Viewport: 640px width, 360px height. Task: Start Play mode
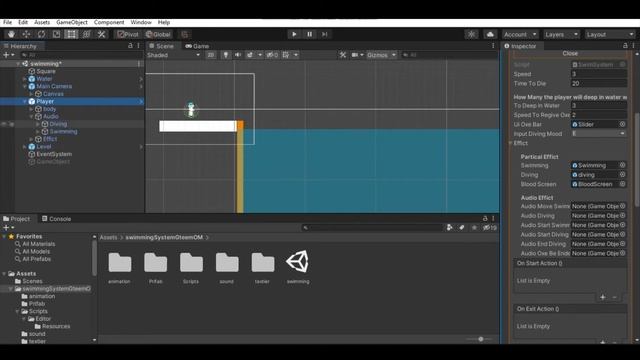pyautogui.click(x=294, y=34)
